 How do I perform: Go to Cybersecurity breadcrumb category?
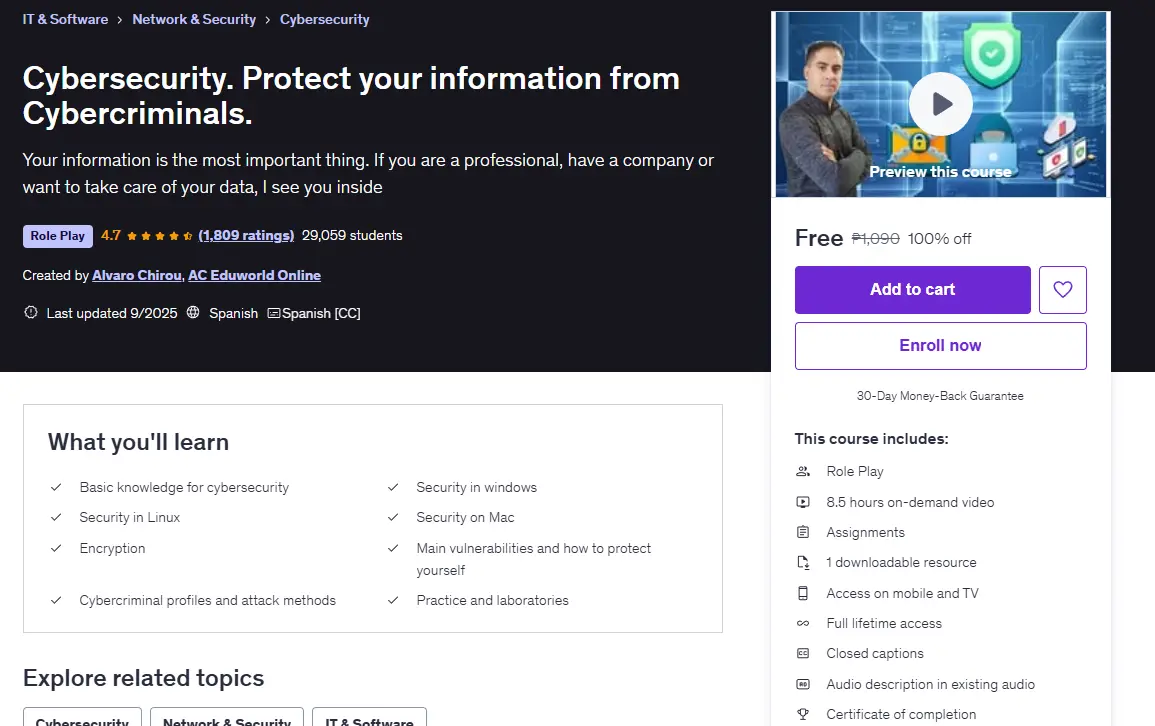[x=324, y=19]
